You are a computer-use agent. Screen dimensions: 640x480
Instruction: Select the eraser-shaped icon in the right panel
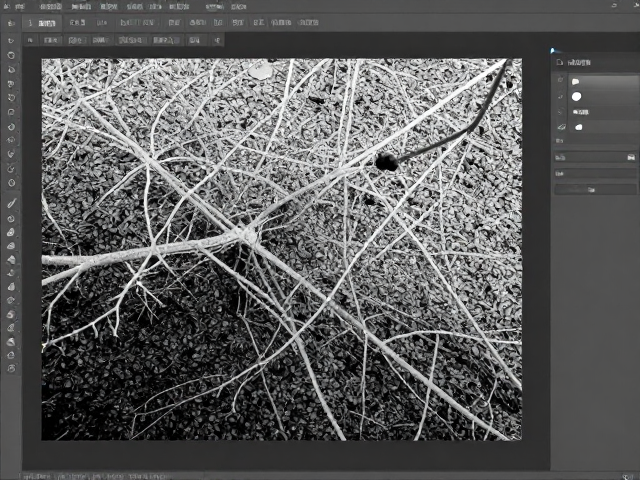click(x=561, y=127)
